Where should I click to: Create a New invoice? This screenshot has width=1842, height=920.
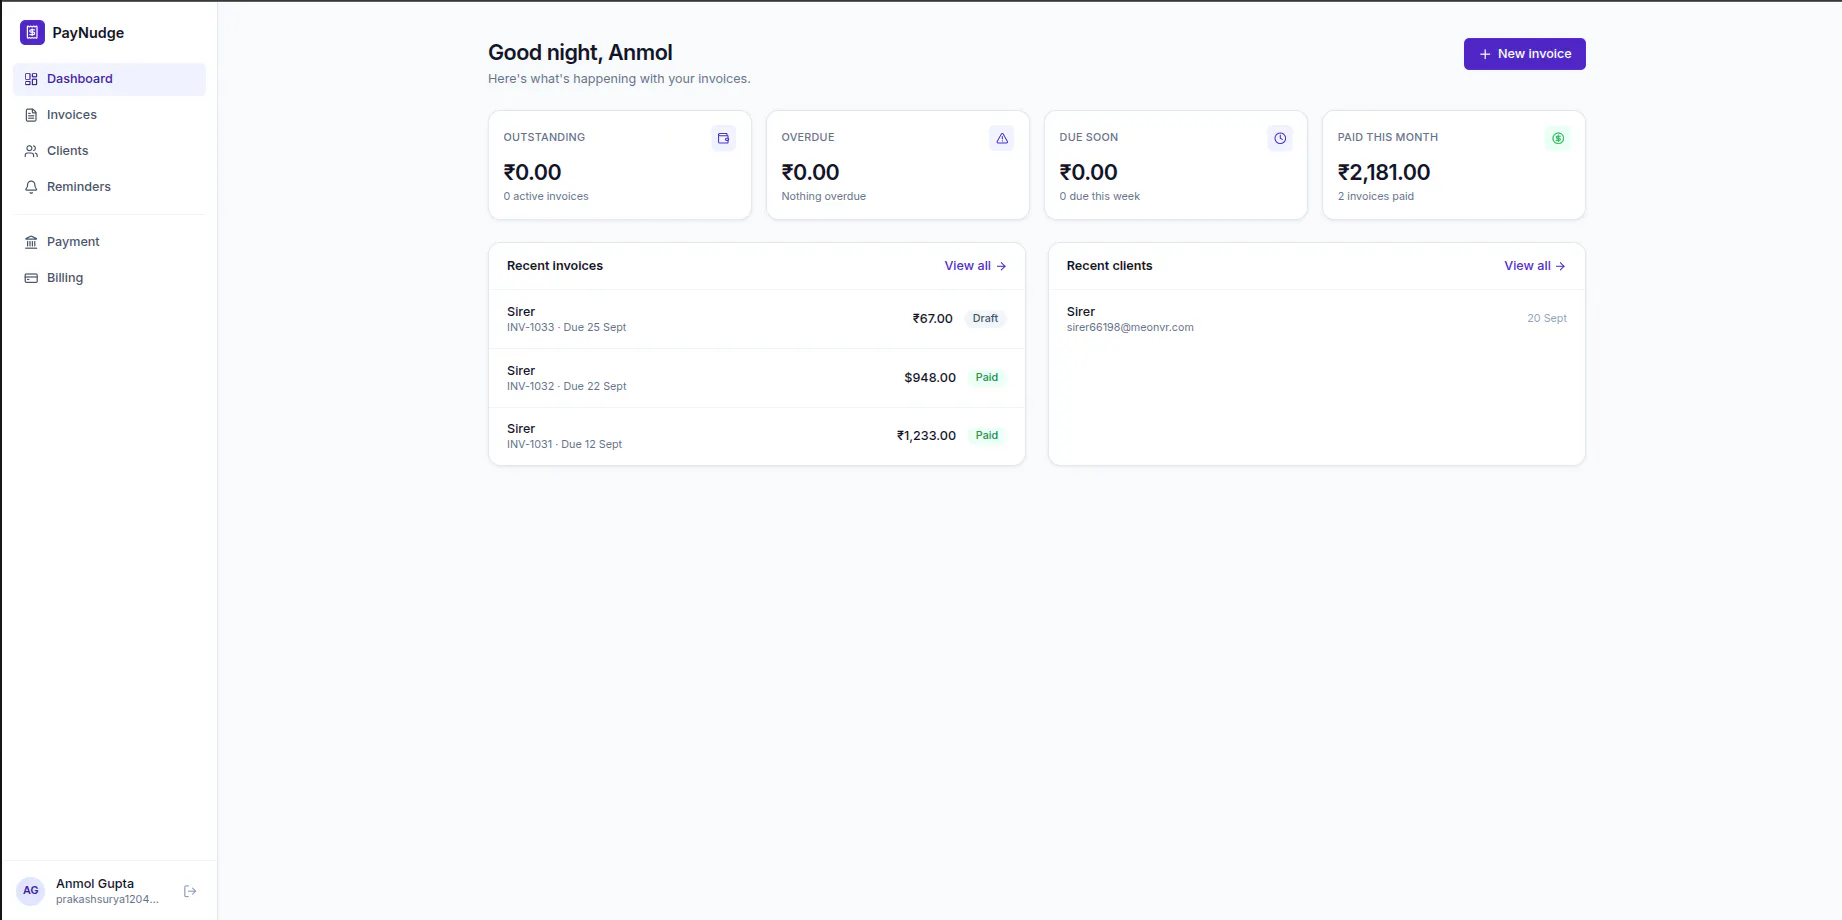coord(1524,54)
